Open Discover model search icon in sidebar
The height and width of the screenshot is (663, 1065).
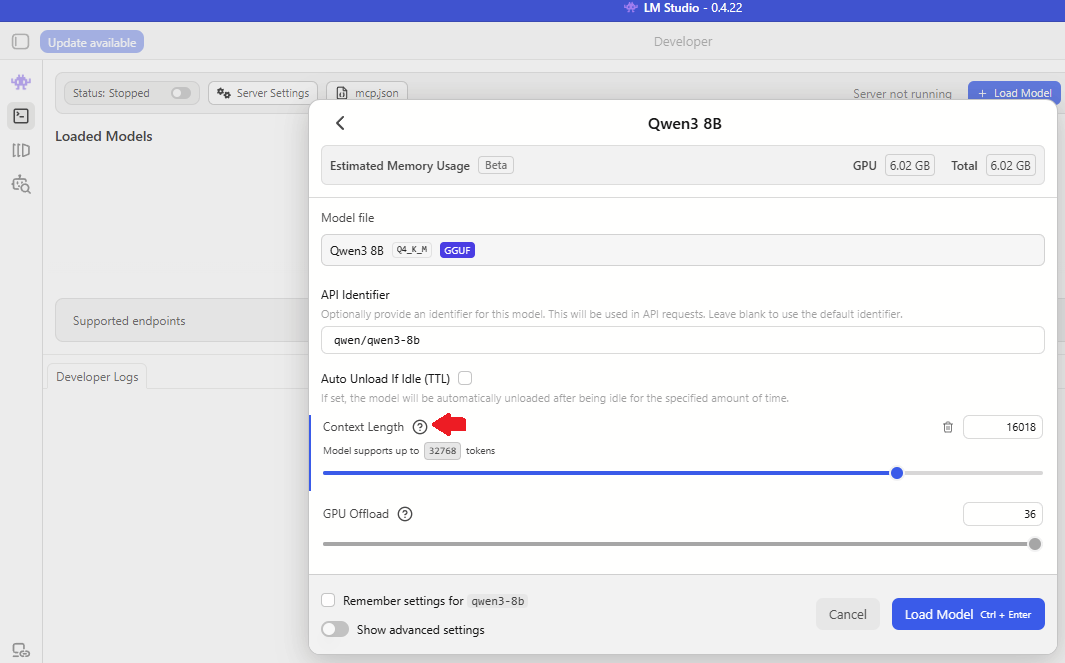coord(21,184)
